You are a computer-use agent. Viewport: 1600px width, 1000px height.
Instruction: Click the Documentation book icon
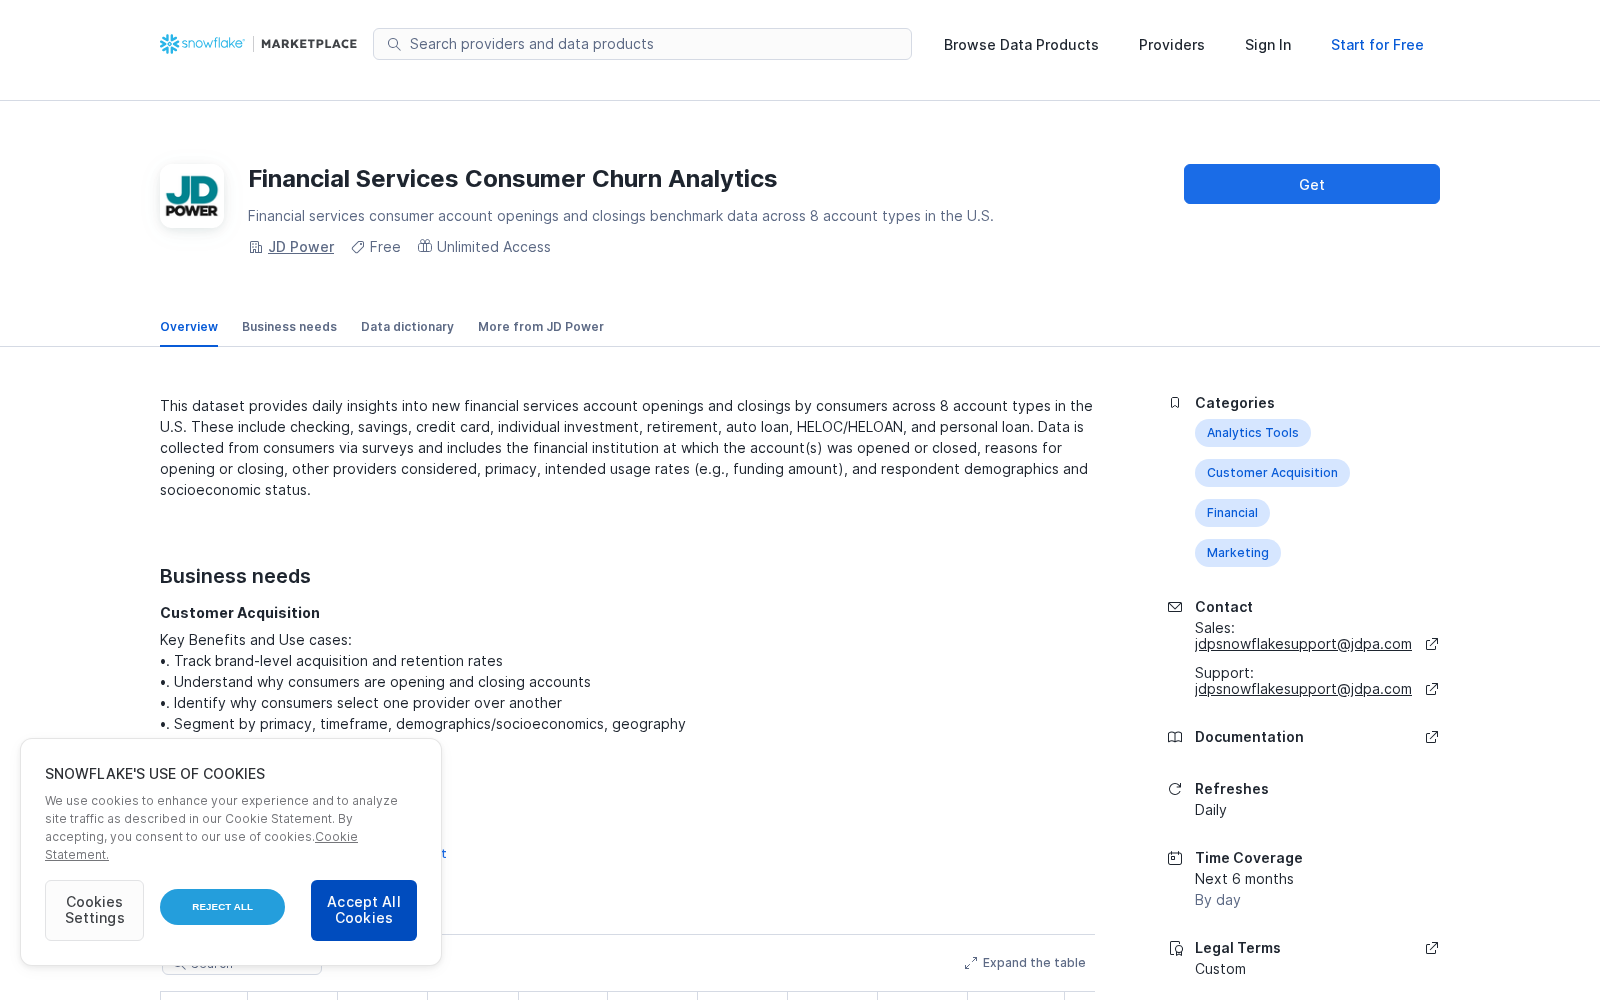coord(1175,737)
